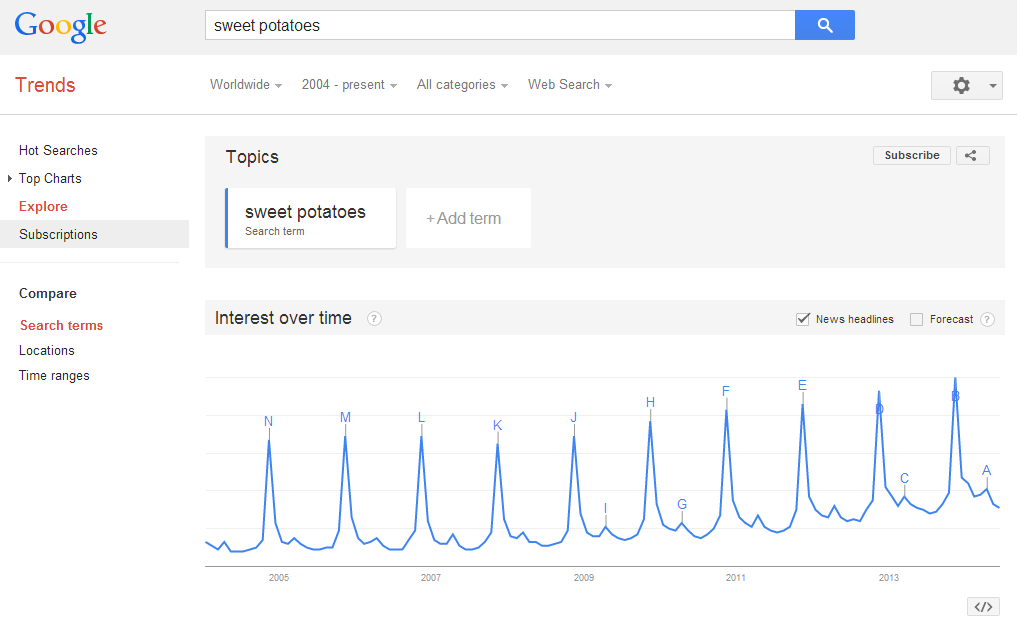Open the All categories dropdown
The width and height of the screenshot is (1017, 621).
click(462, 85)
